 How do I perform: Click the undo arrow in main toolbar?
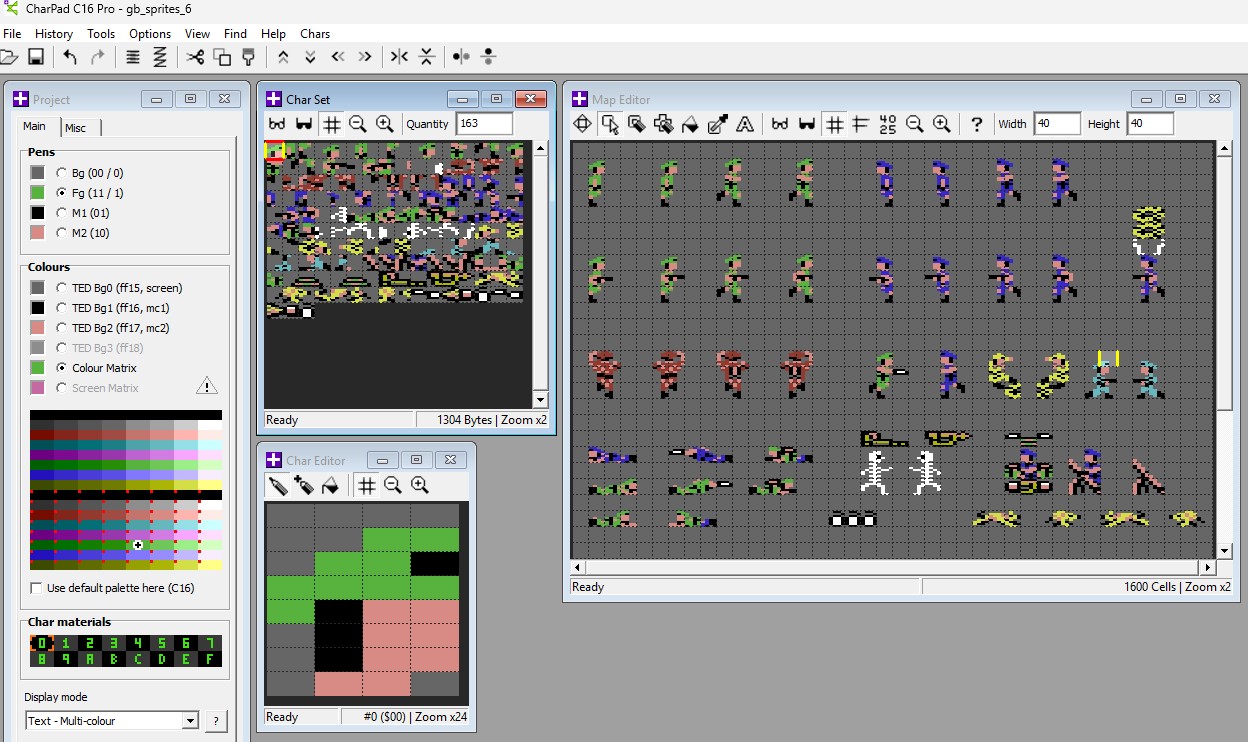pos(69,57)
